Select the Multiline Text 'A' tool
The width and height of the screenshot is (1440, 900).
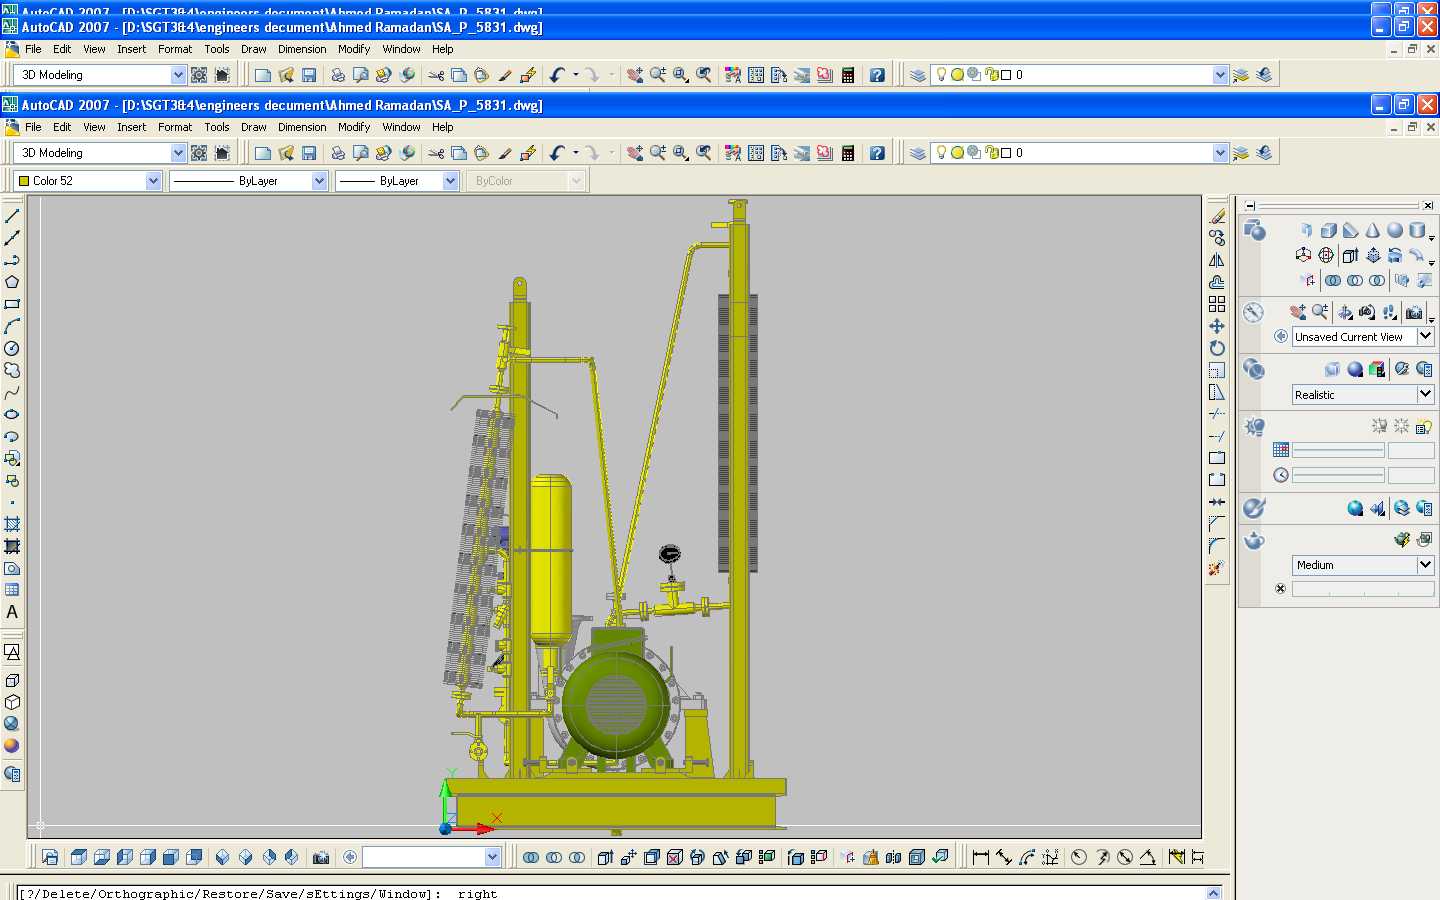[12, 612]
